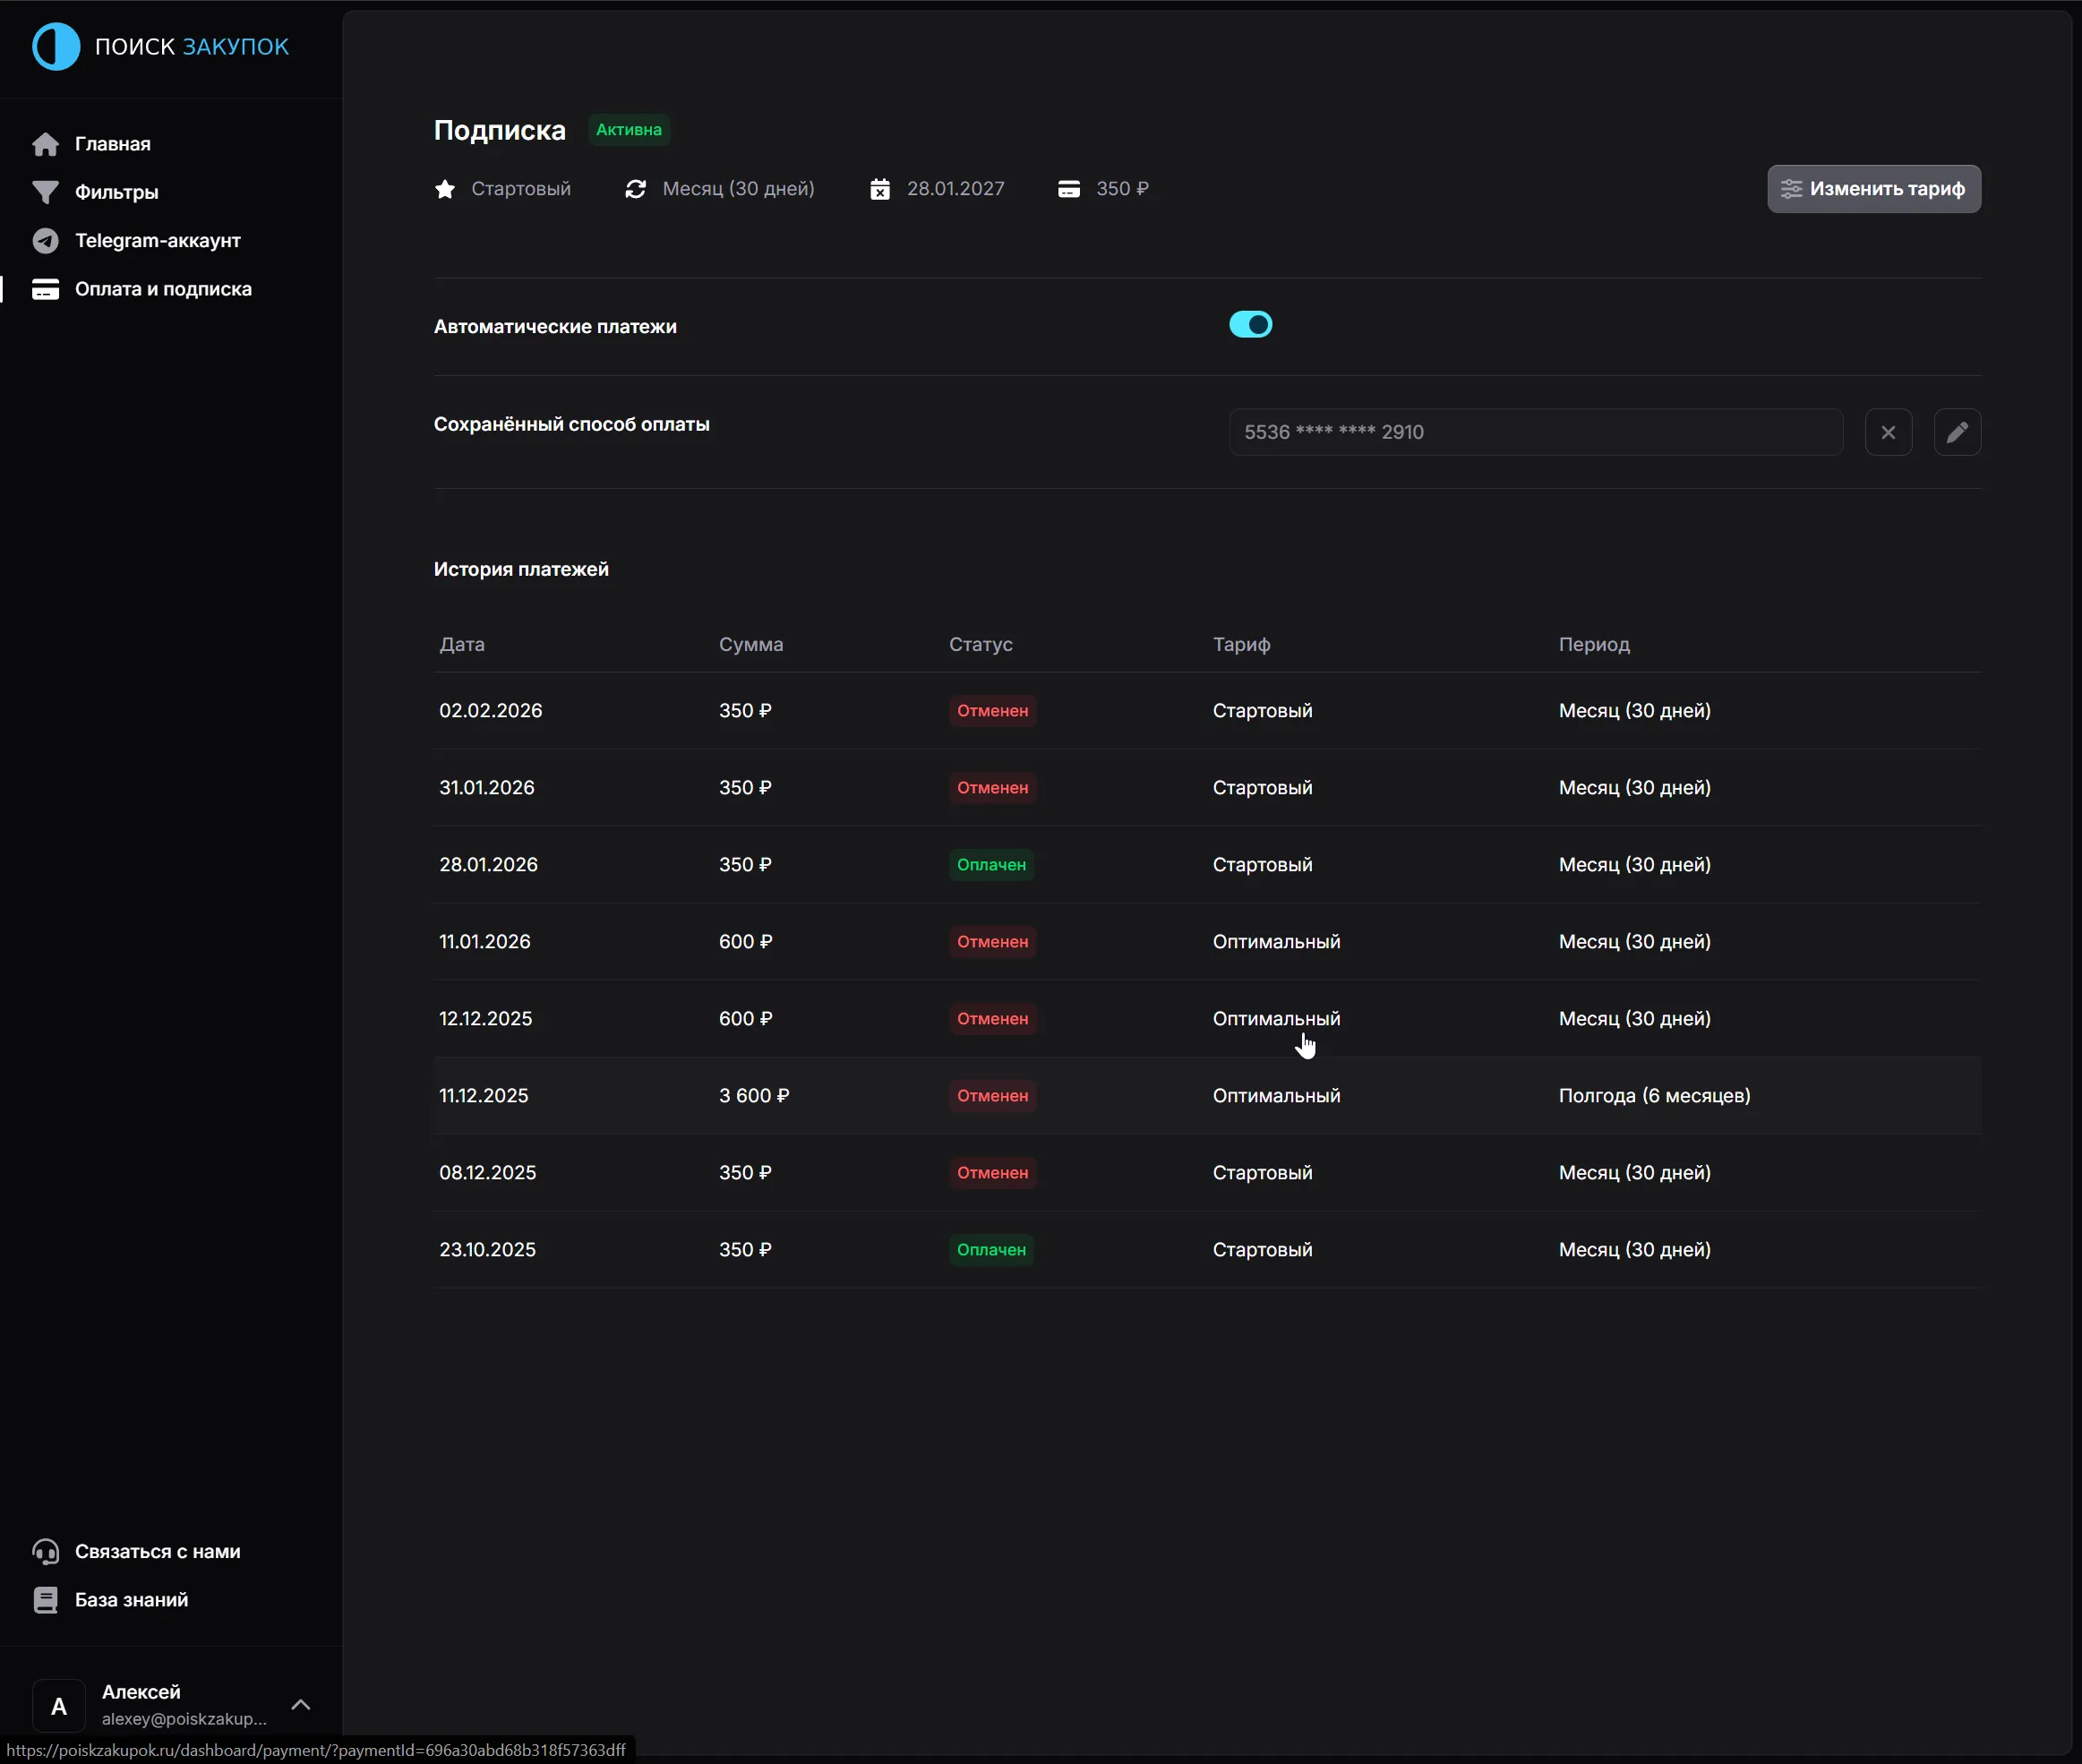This screenshot has height=1764, width=2082.
Task: Click the funnel icon for Фильтры
Action: [45, 192]
